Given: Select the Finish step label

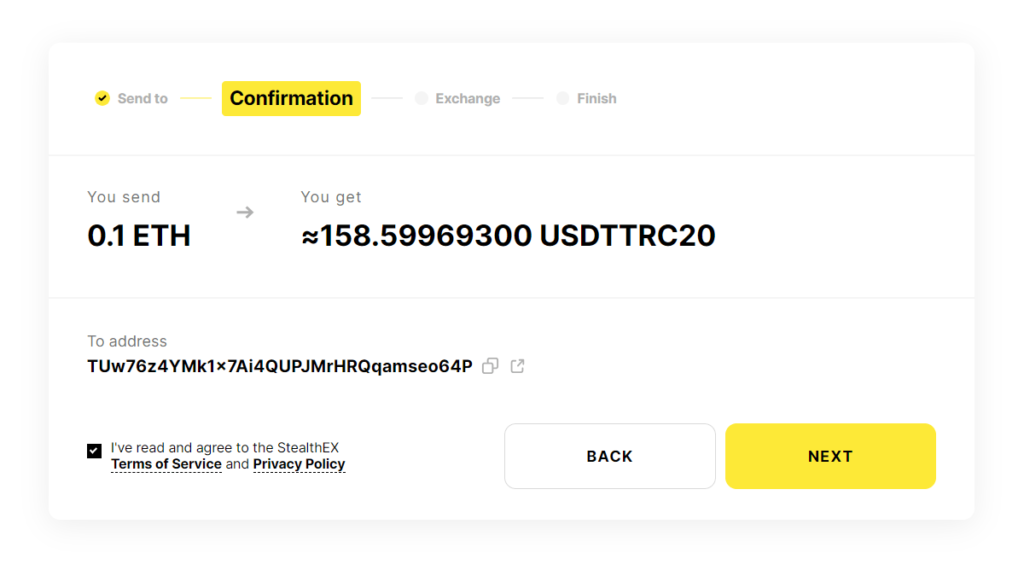Looking at the screenshot, I should 596,98.
